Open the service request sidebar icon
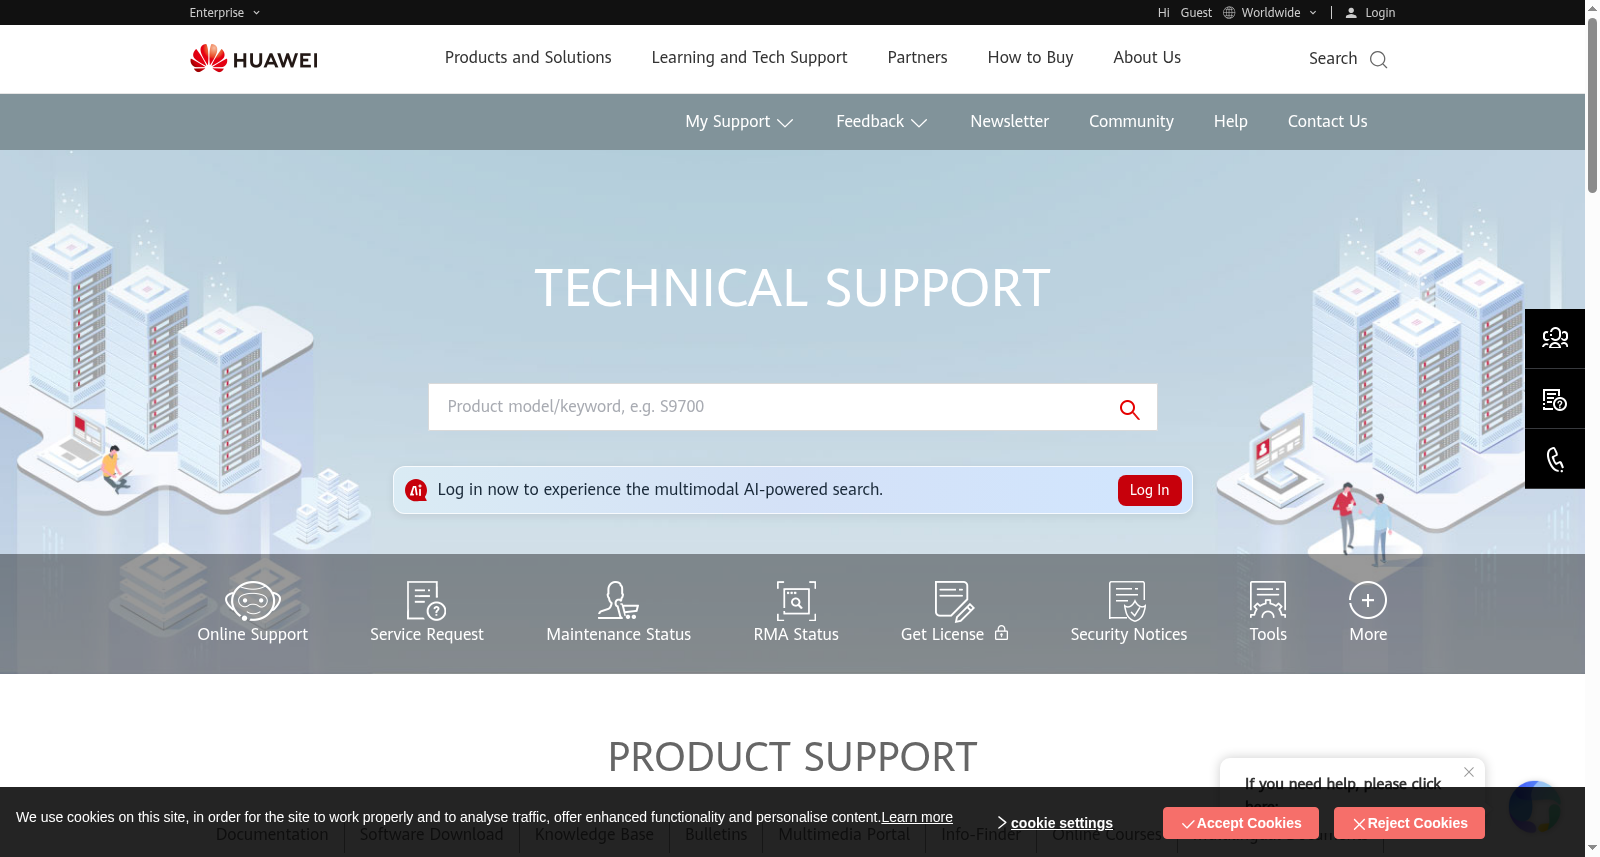The height and width of the screenshot is (857, 1600). (x=1555, y=399)
